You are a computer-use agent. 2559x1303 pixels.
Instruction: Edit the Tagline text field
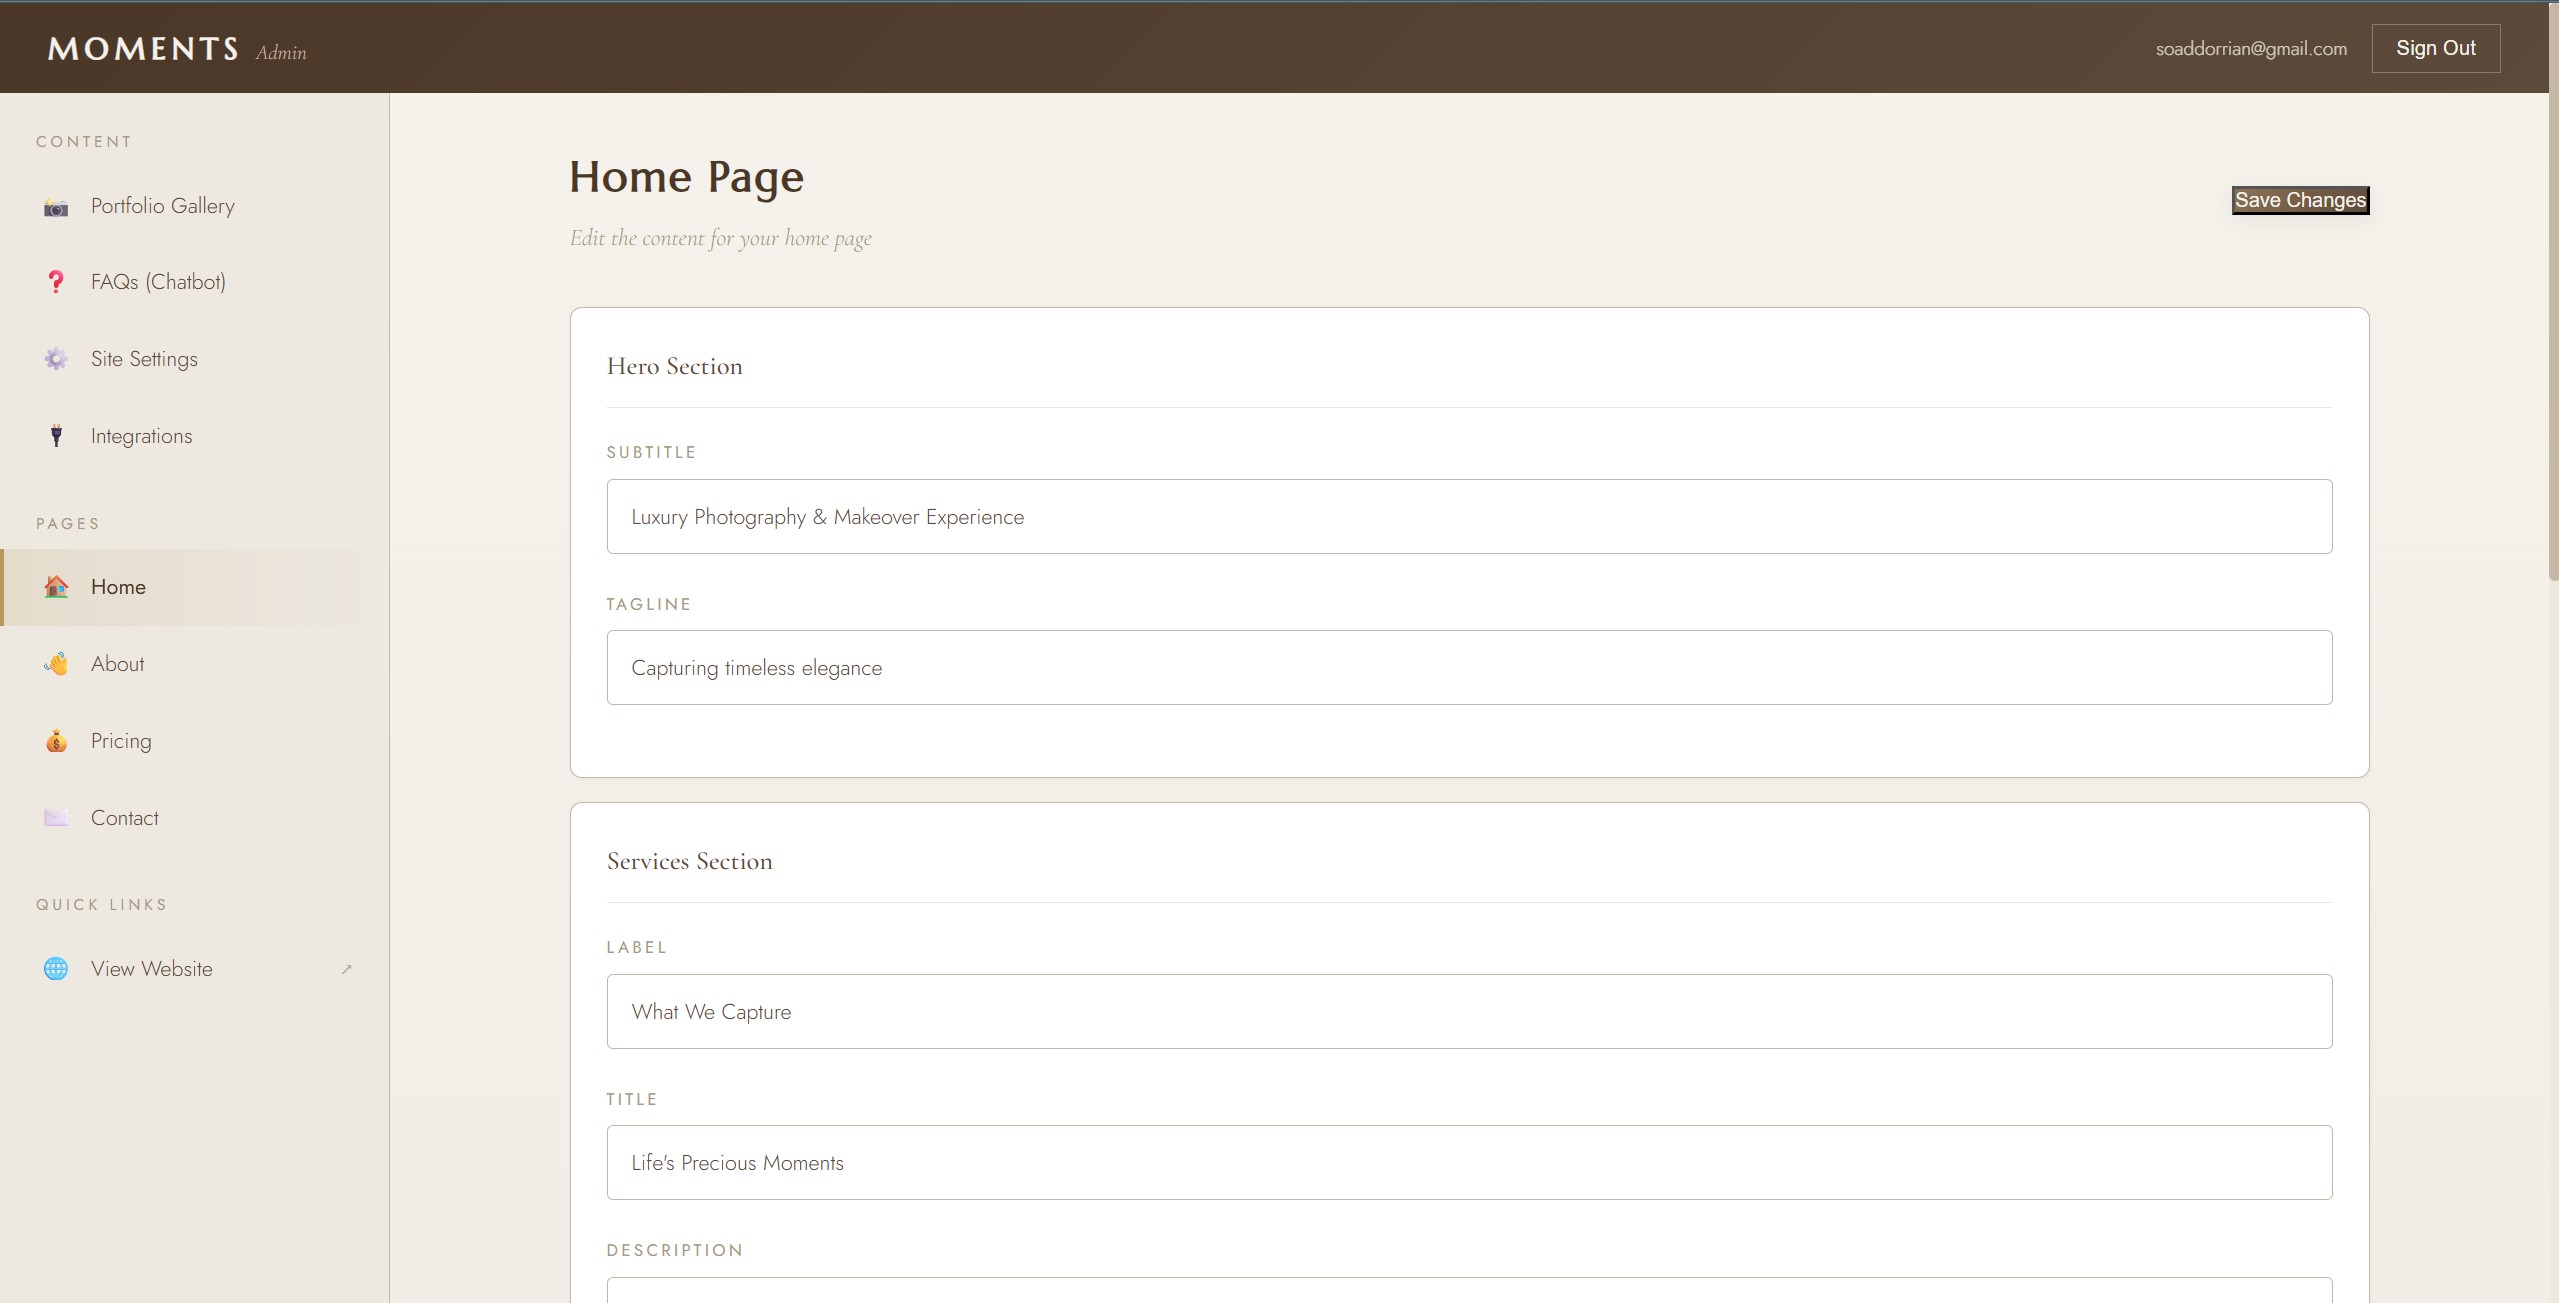click(x=1468, y=668)
